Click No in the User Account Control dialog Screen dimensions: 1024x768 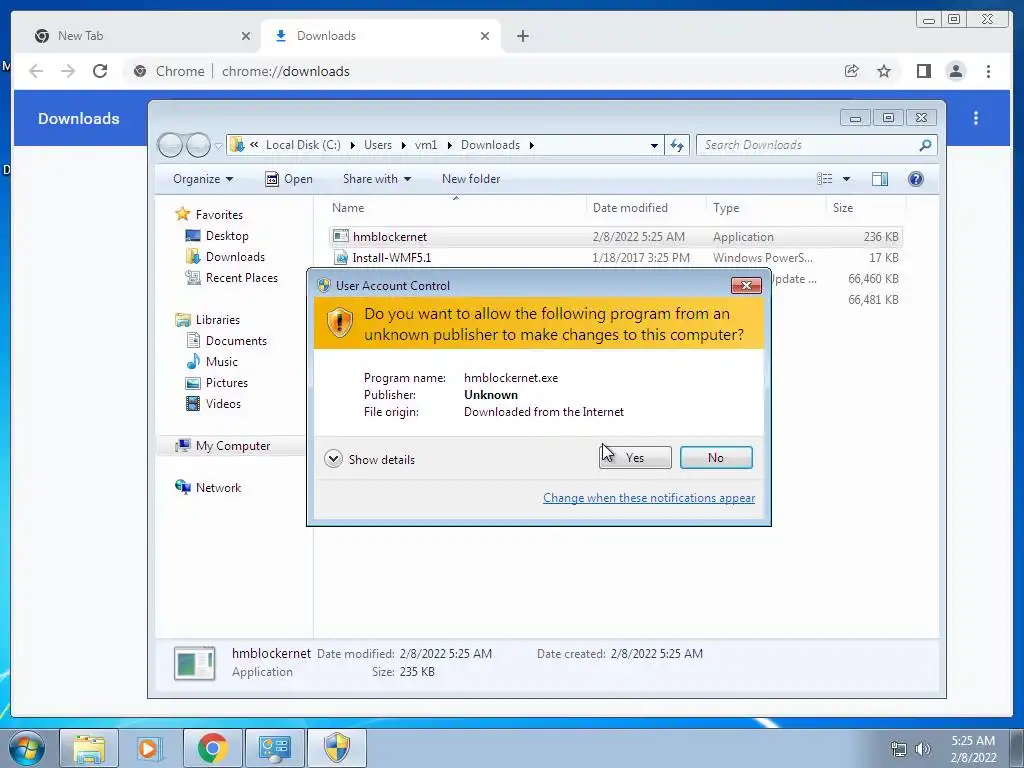click(x=716, y=458)
